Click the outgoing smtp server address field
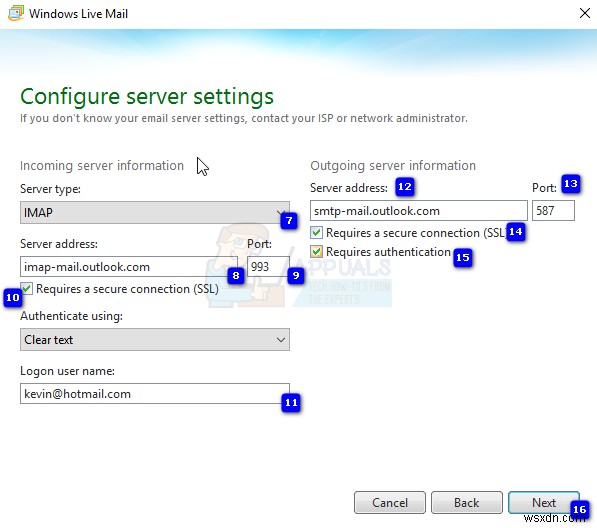 [418, 211]
